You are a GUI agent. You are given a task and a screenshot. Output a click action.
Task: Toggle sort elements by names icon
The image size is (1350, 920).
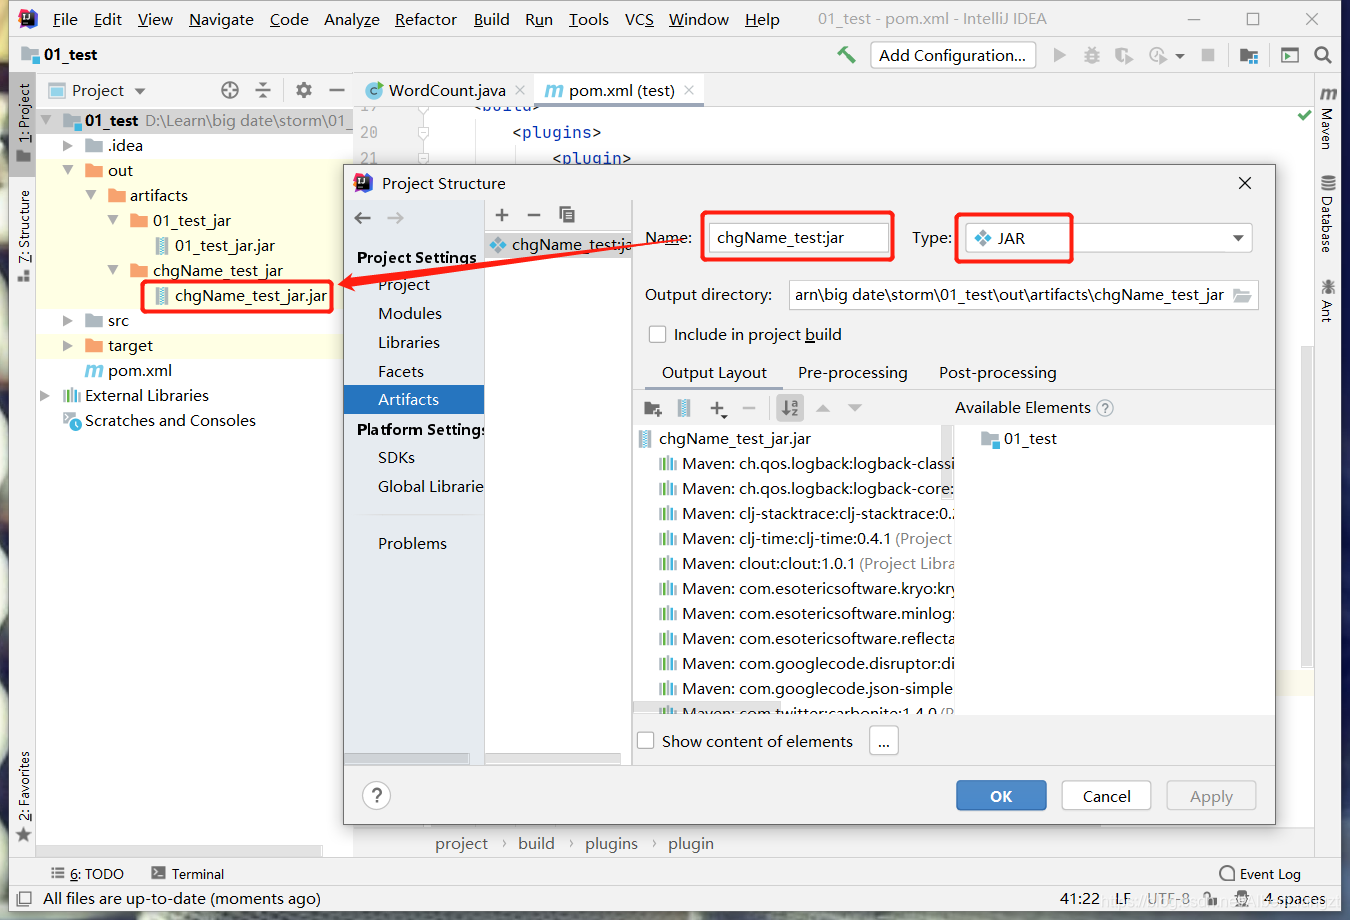point(790,408)
